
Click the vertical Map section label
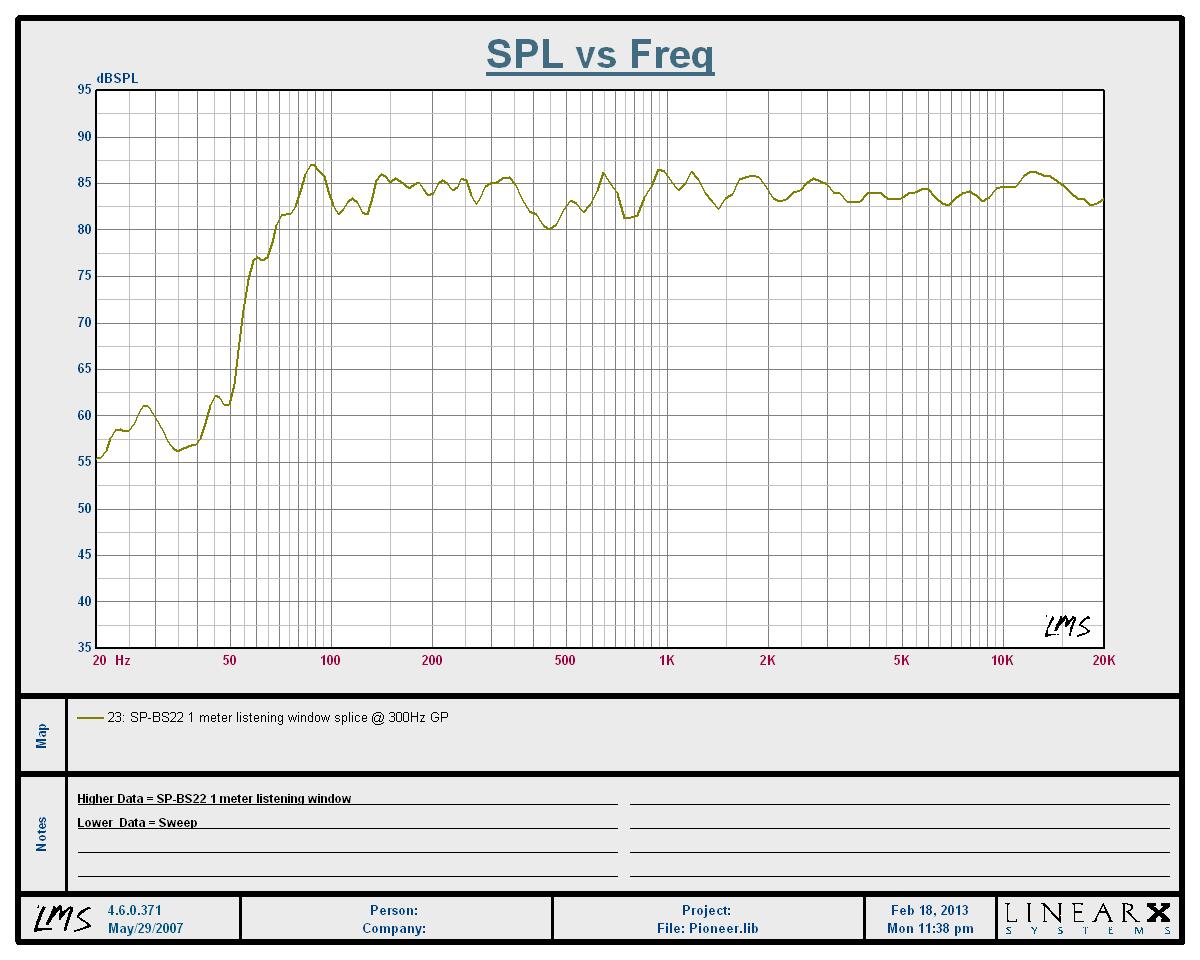(x=42, y=736)
